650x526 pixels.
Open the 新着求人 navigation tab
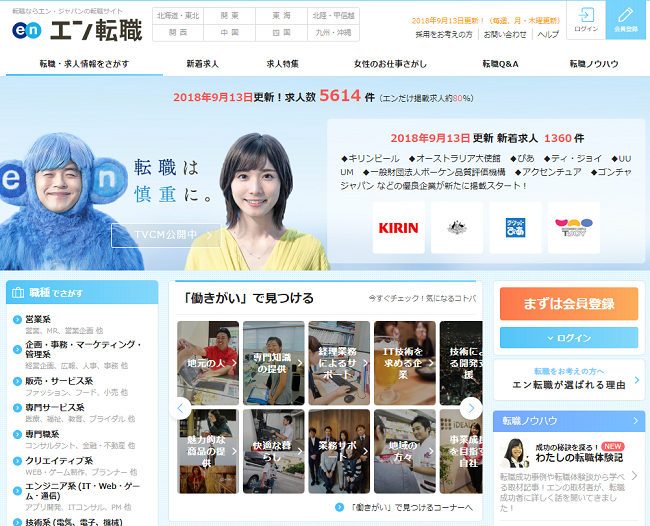[202, 64]
